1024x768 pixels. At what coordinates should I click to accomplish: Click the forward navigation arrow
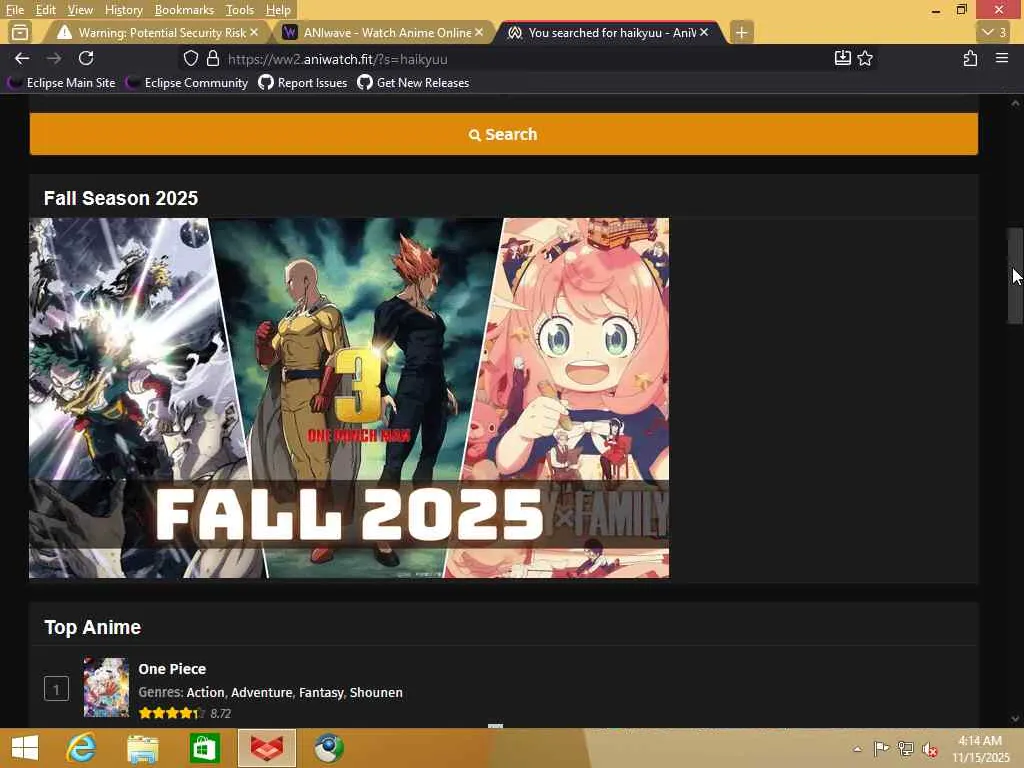(x=54, y=59)
